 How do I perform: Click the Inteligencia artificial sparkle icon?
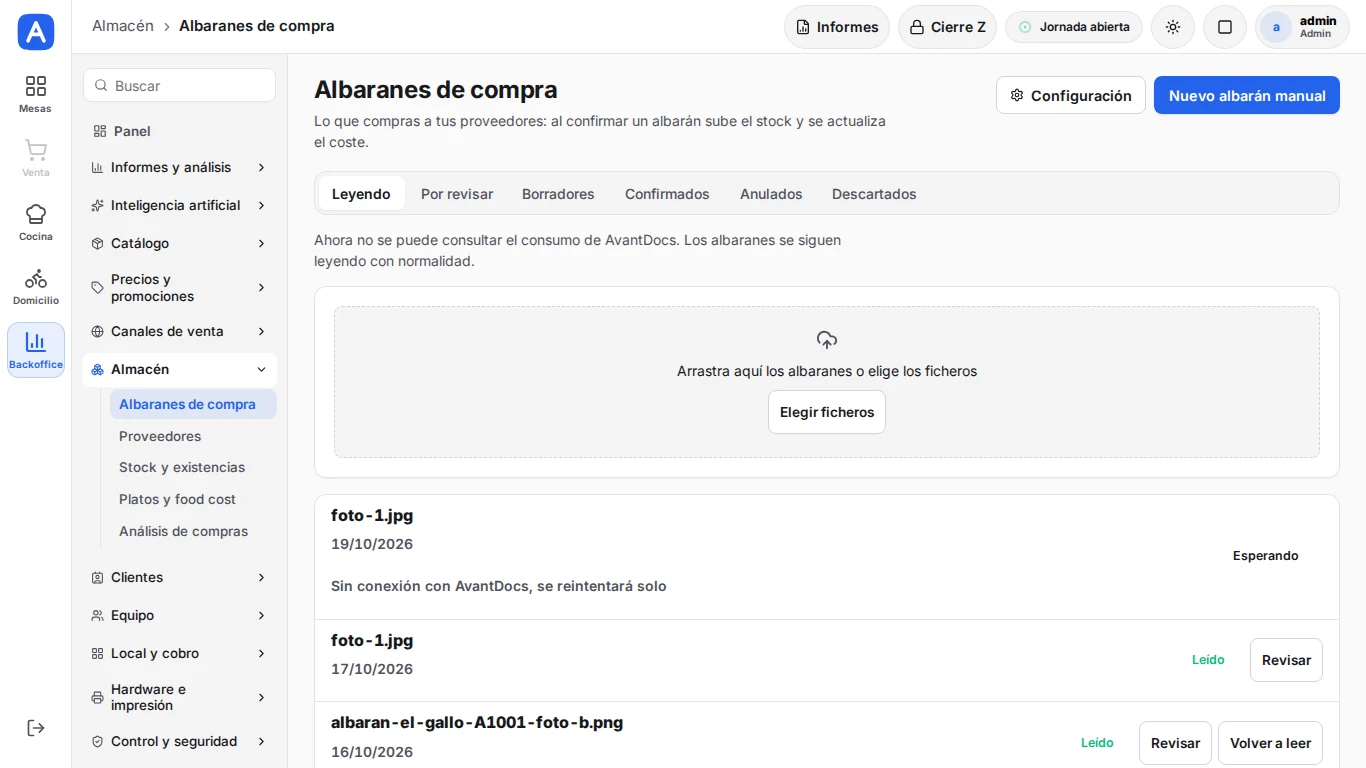click(x=97, y=205)
